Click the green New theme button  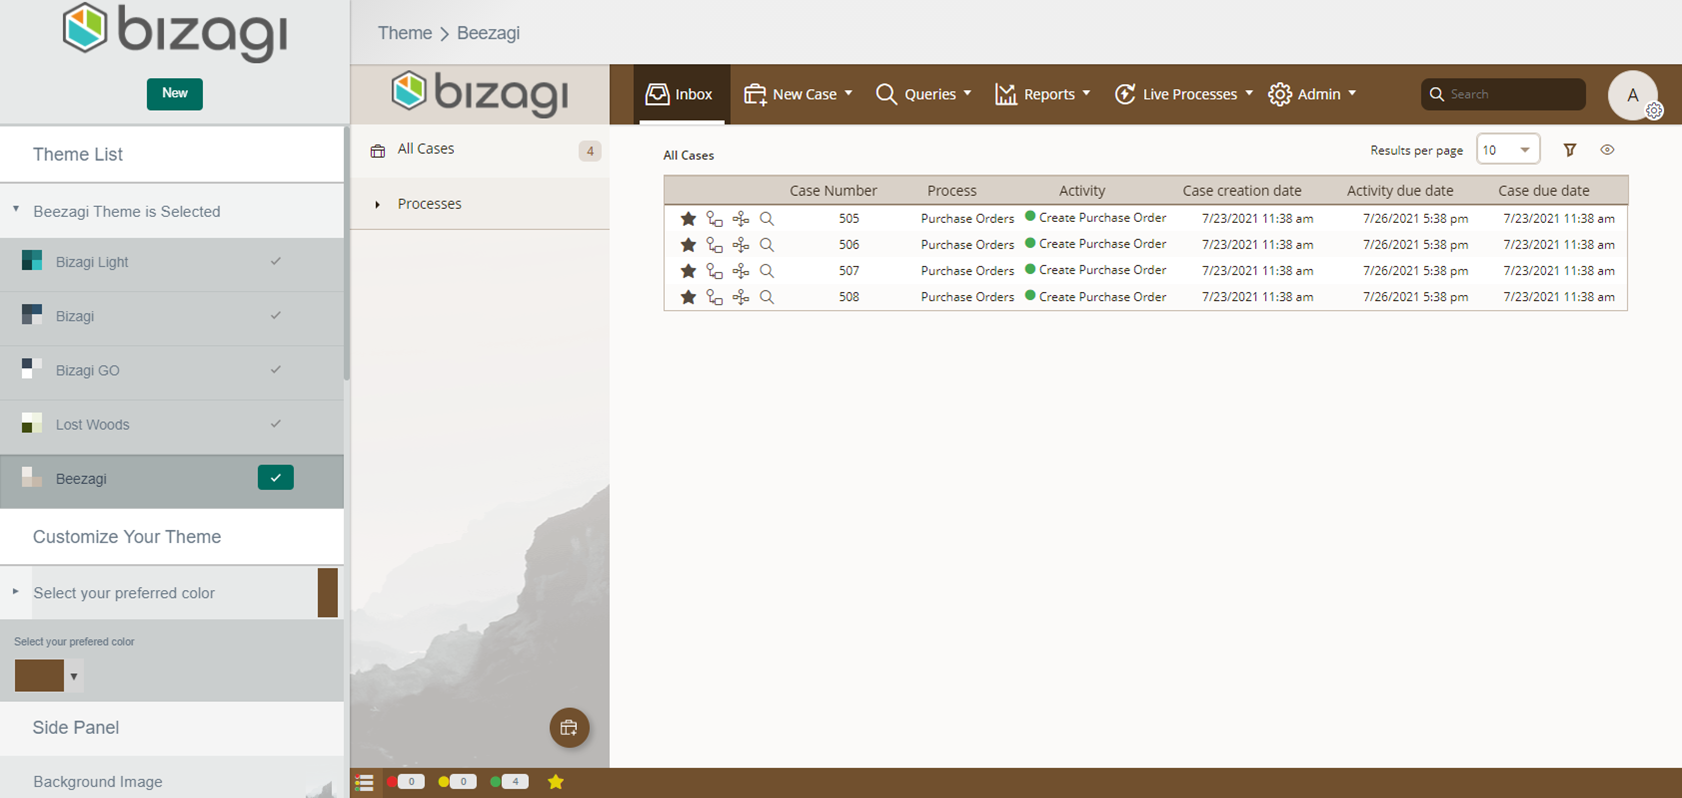pos(175,93)
